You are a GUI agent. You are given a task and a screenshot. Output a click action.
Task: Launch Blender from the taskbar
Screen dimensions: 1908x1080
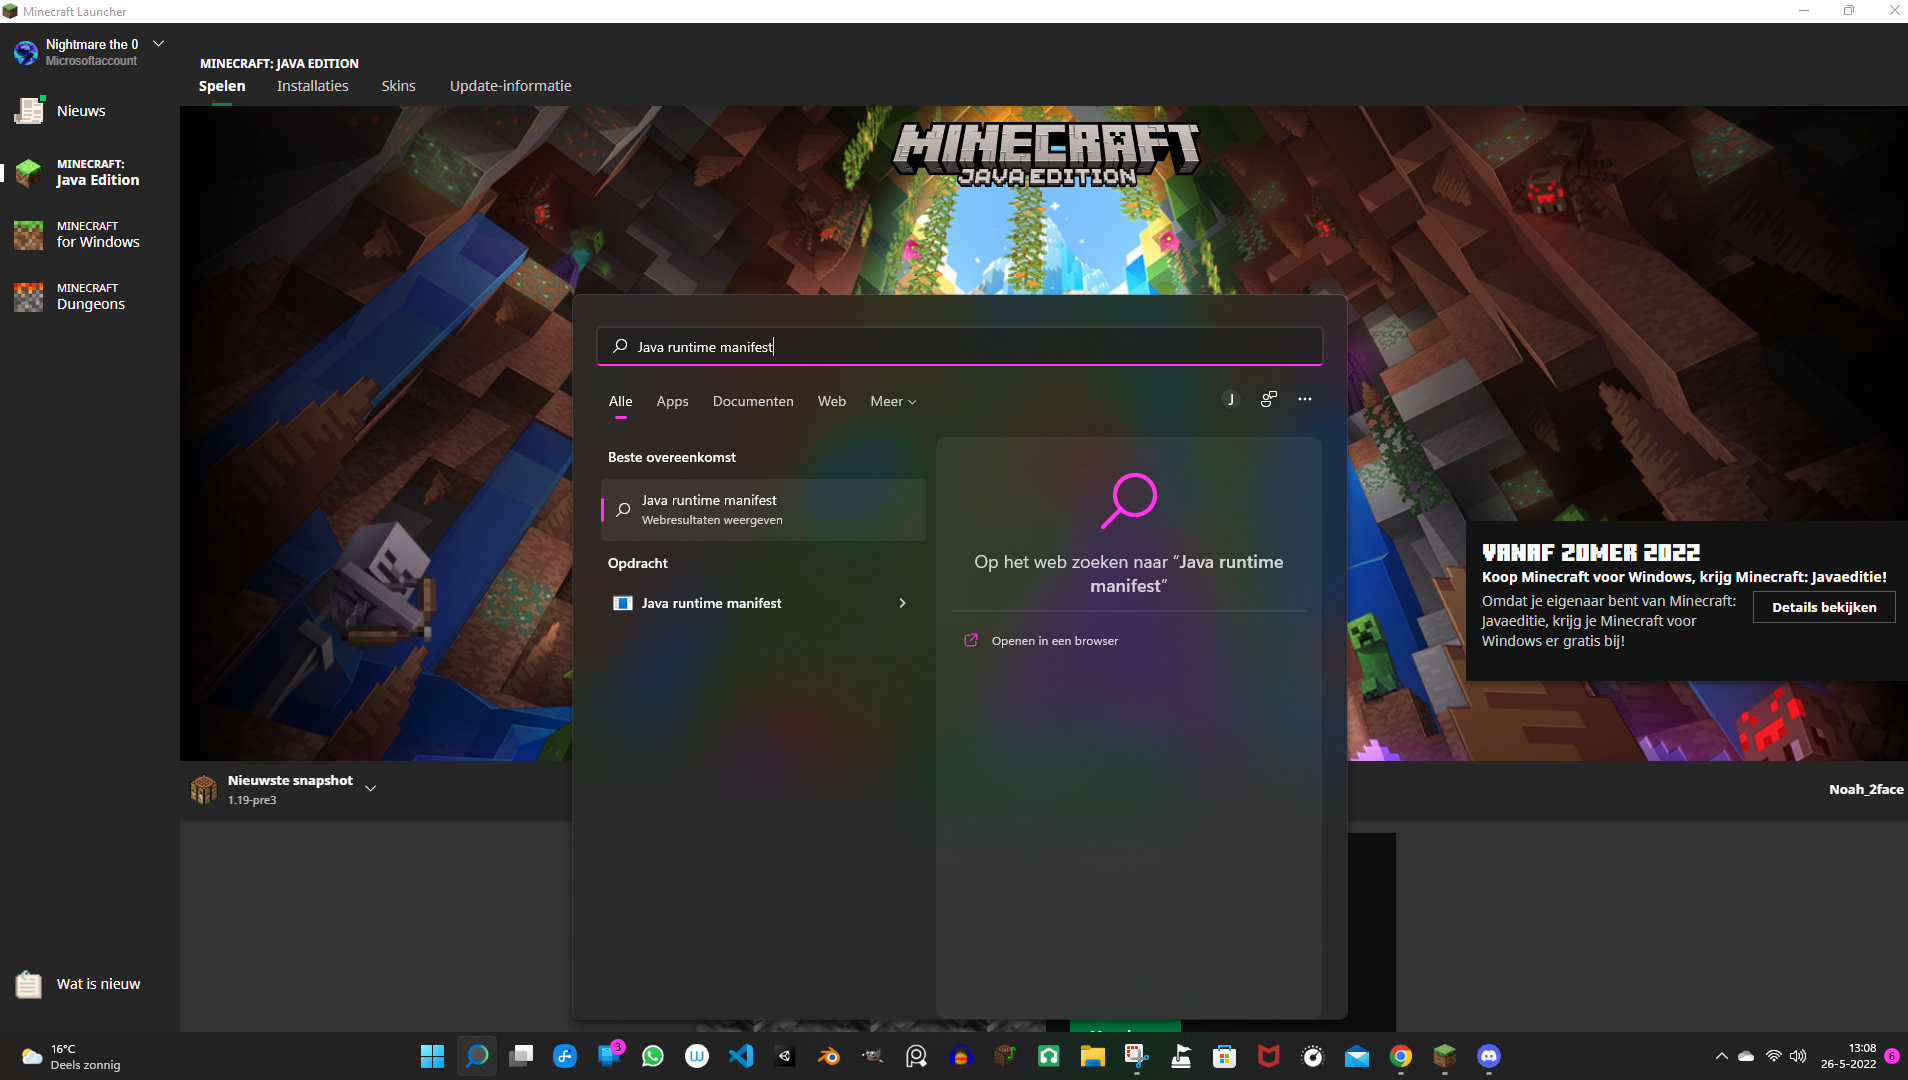pyautogui.click(x=829, y=1056)
